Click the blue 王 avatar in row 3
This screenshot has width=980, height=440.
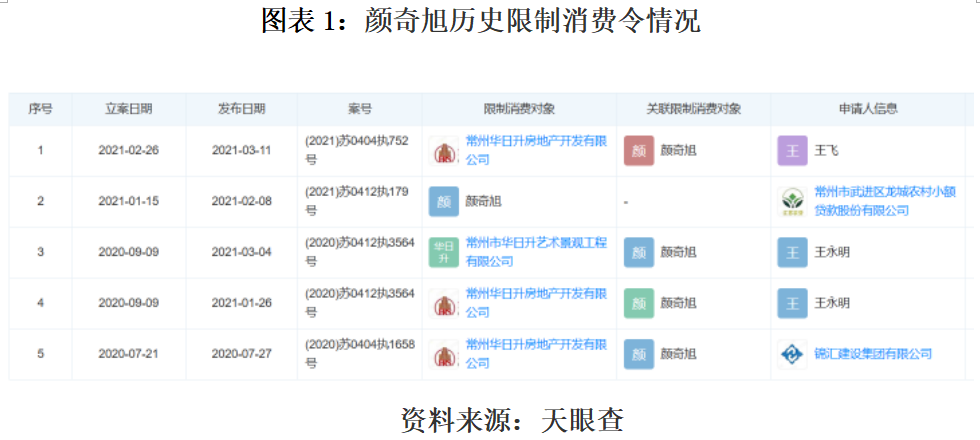click(792, 252)
